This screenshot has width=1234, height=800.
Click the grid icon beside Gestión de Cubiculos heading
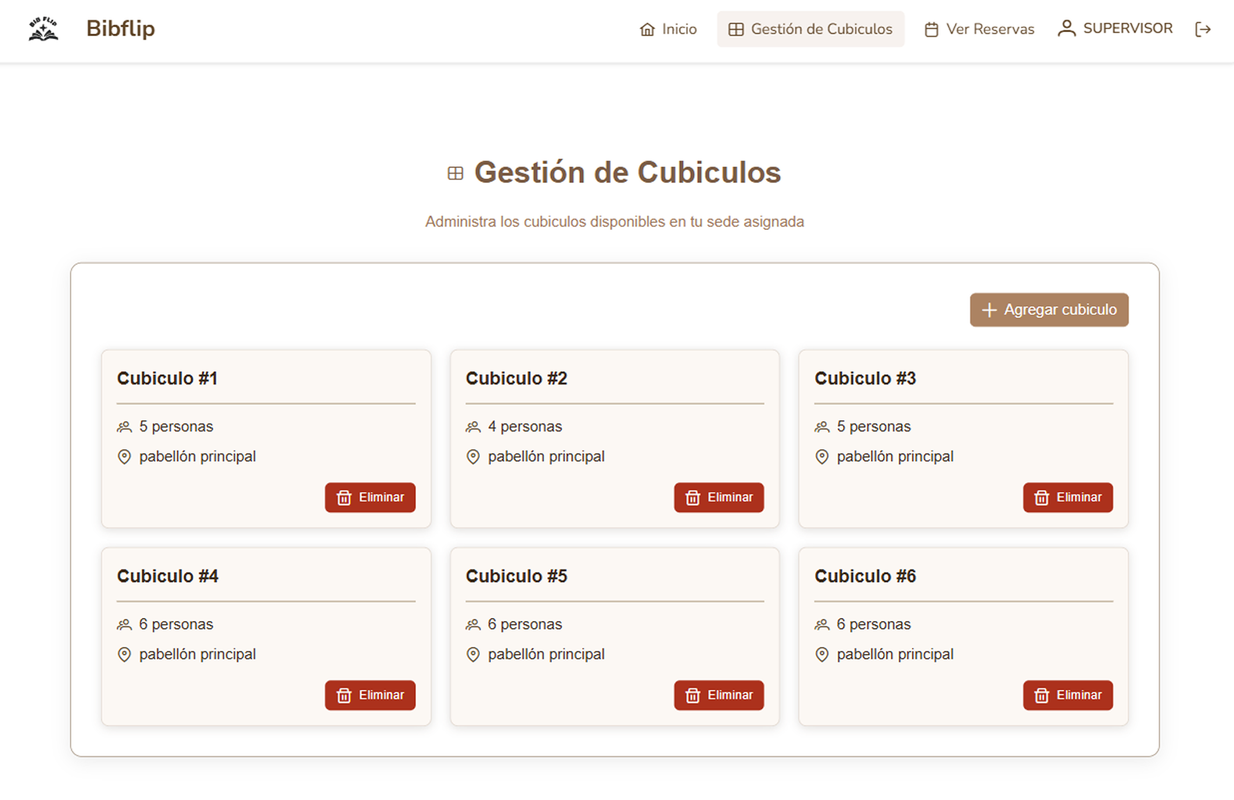pos(455,173)
